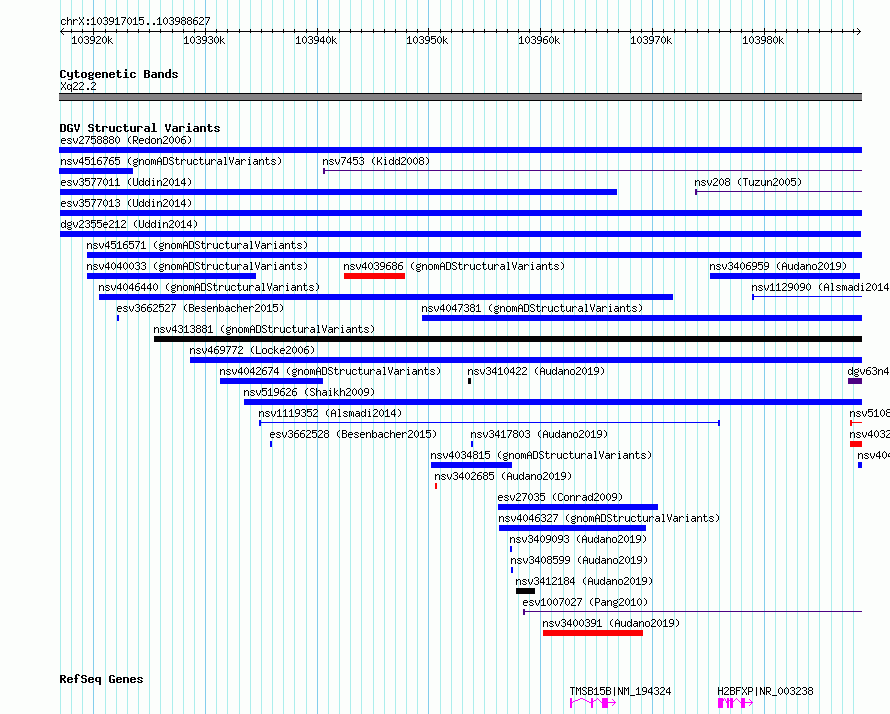Click dgv2355e212 (Uddin2014) label
The width and height of the screenshot is (890, 714).
point(129,224)
